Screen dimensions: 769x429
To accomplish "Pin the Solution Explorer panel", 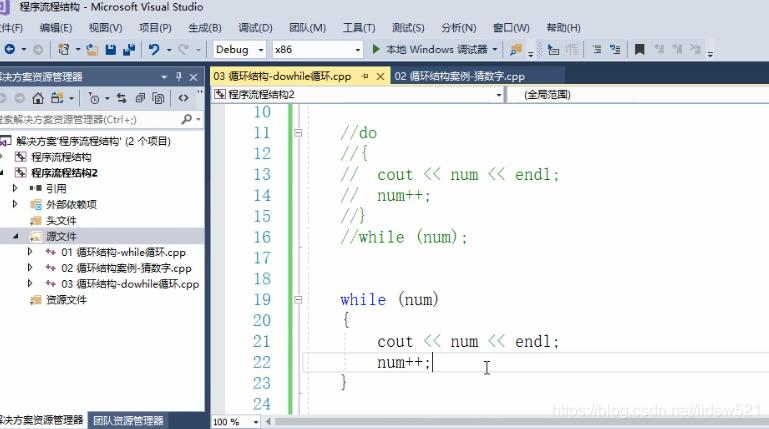I will (x=179, y=76).
